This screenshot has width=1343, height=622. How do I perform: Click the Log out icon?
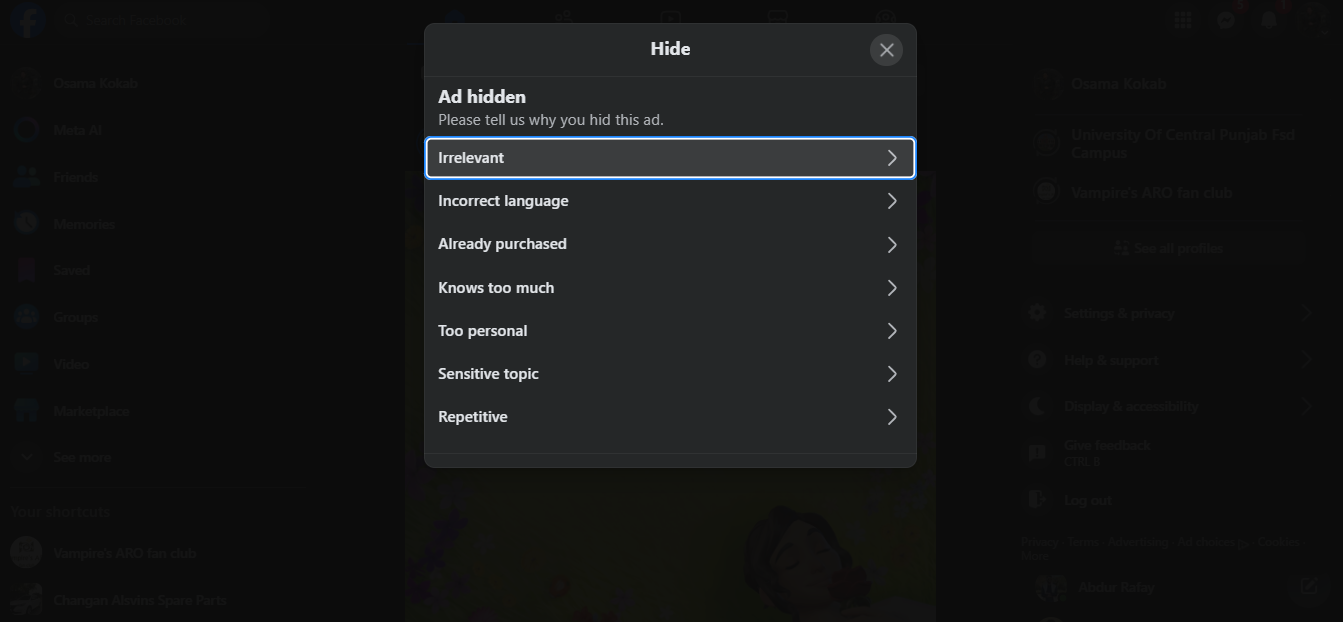[1038, 500]
